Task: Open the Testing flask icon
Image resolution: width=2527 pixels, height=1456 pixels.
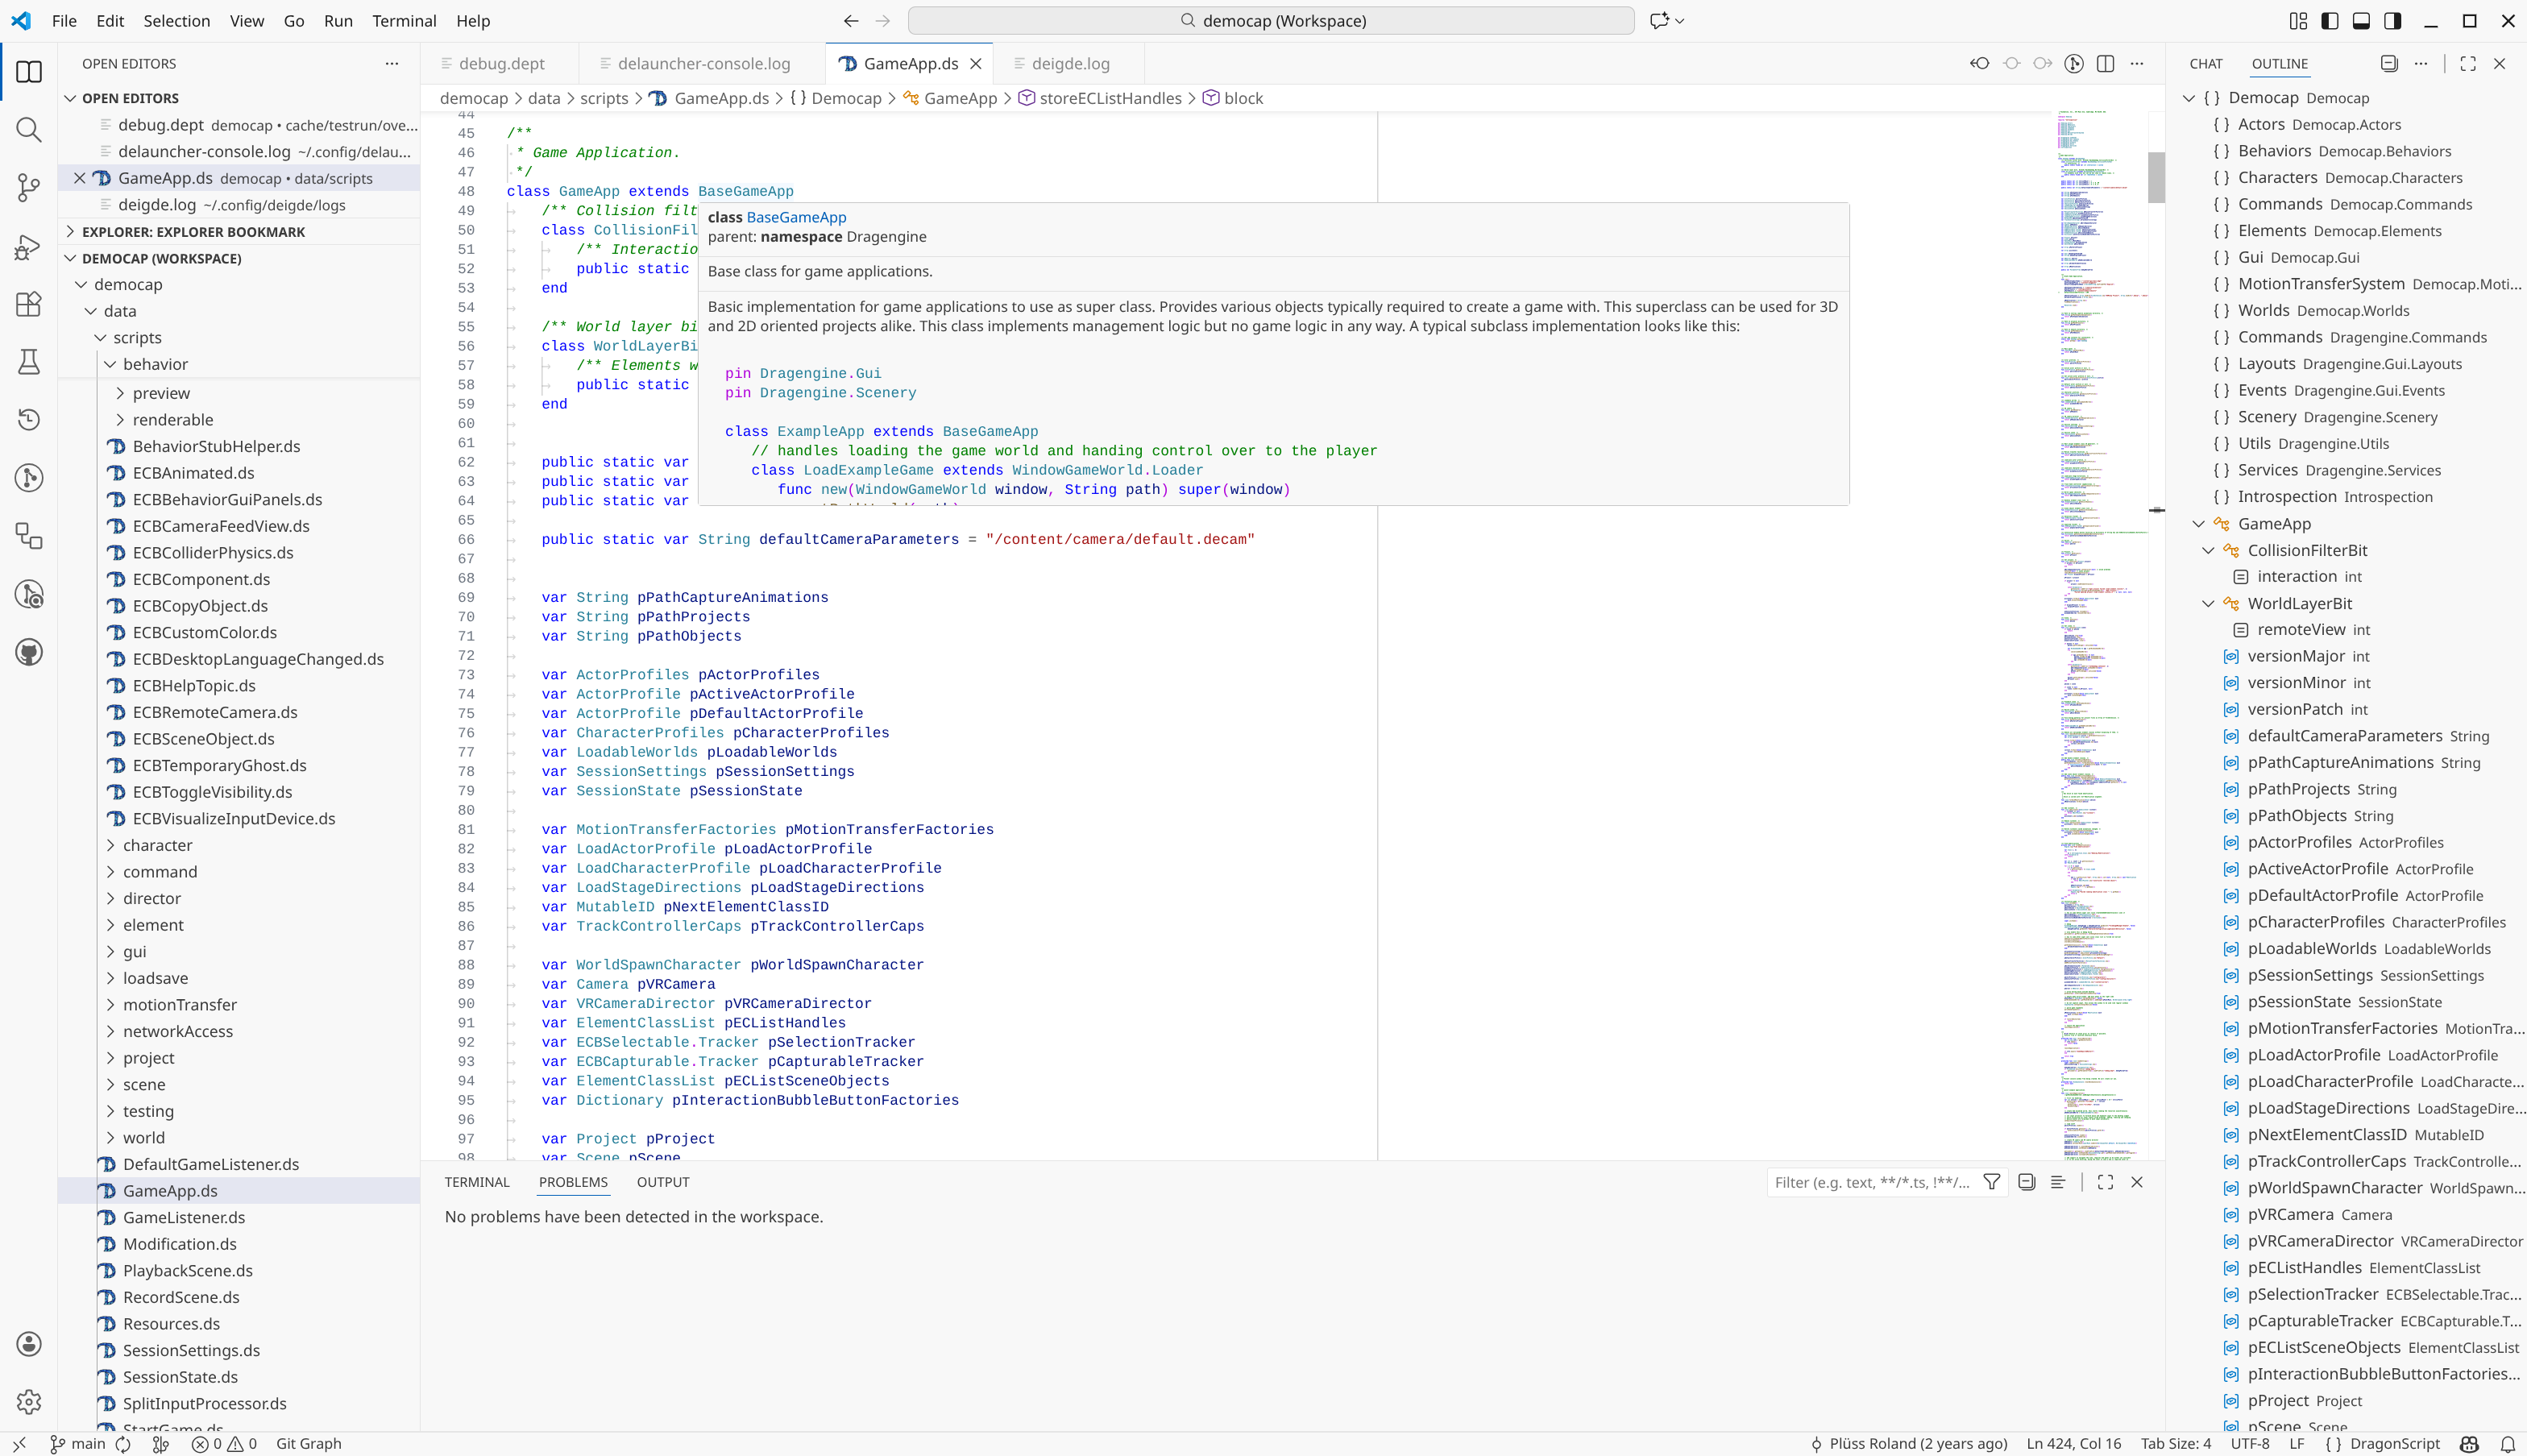Action: (x=29, y=362)
